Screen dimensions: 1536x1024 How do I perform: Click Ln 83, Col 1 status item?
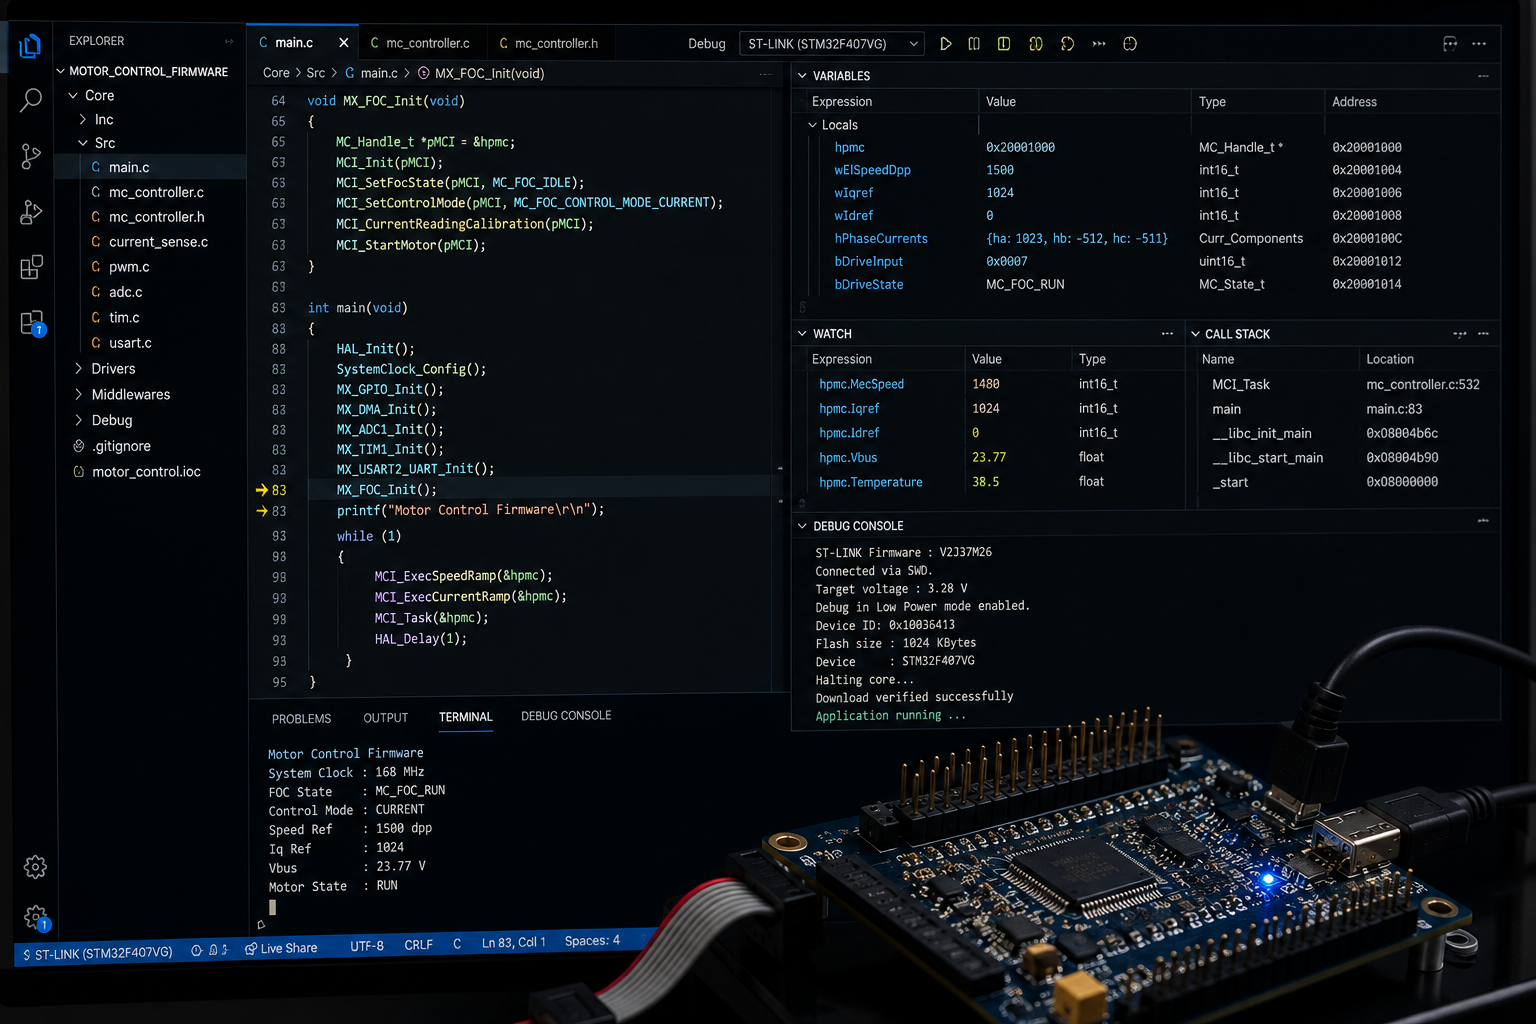(513, 943)
